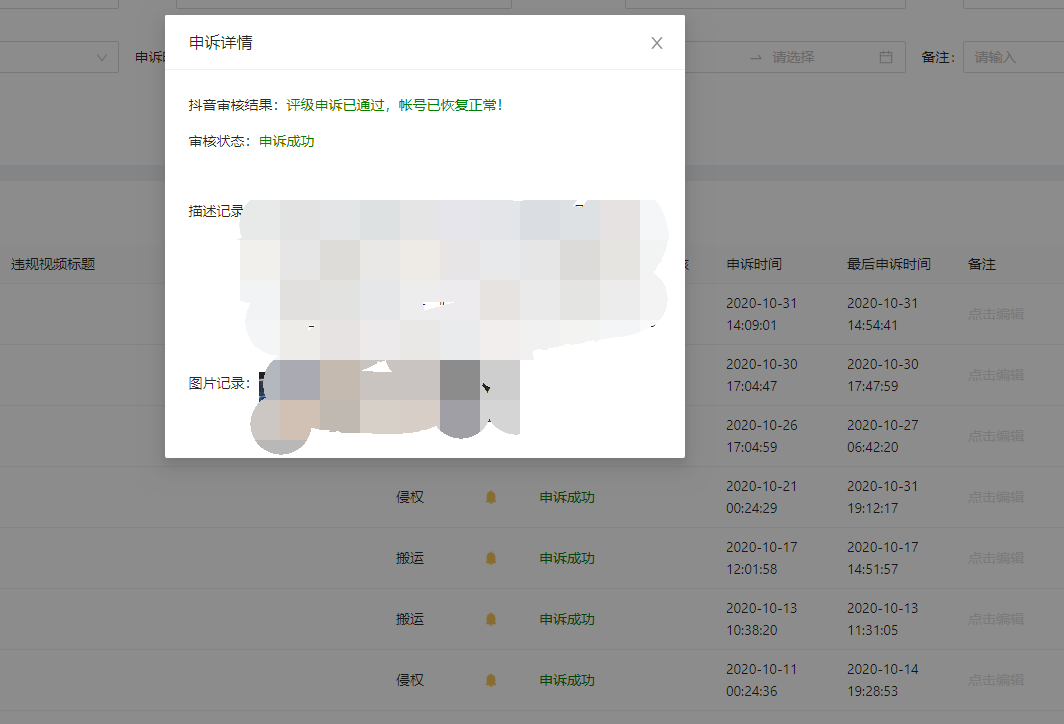Image resolution: width=1064 pixels, height=724 pixels.
Task: Click the 评级申诉已通过 review result text
Action: pyautogui.click(x=394, y=105)
